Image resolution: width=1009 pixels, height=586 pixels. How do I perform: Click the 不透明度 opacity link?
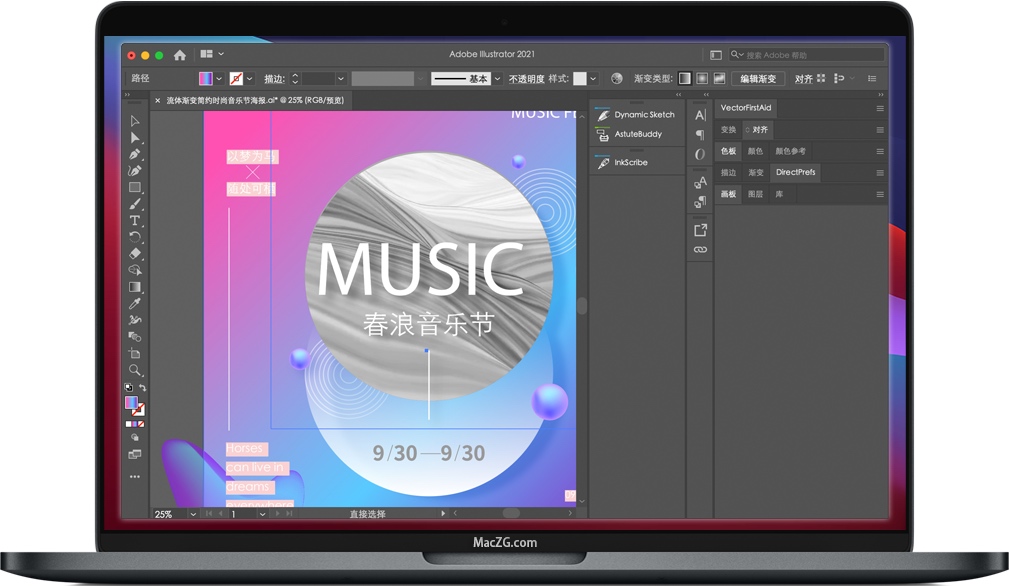526,78
